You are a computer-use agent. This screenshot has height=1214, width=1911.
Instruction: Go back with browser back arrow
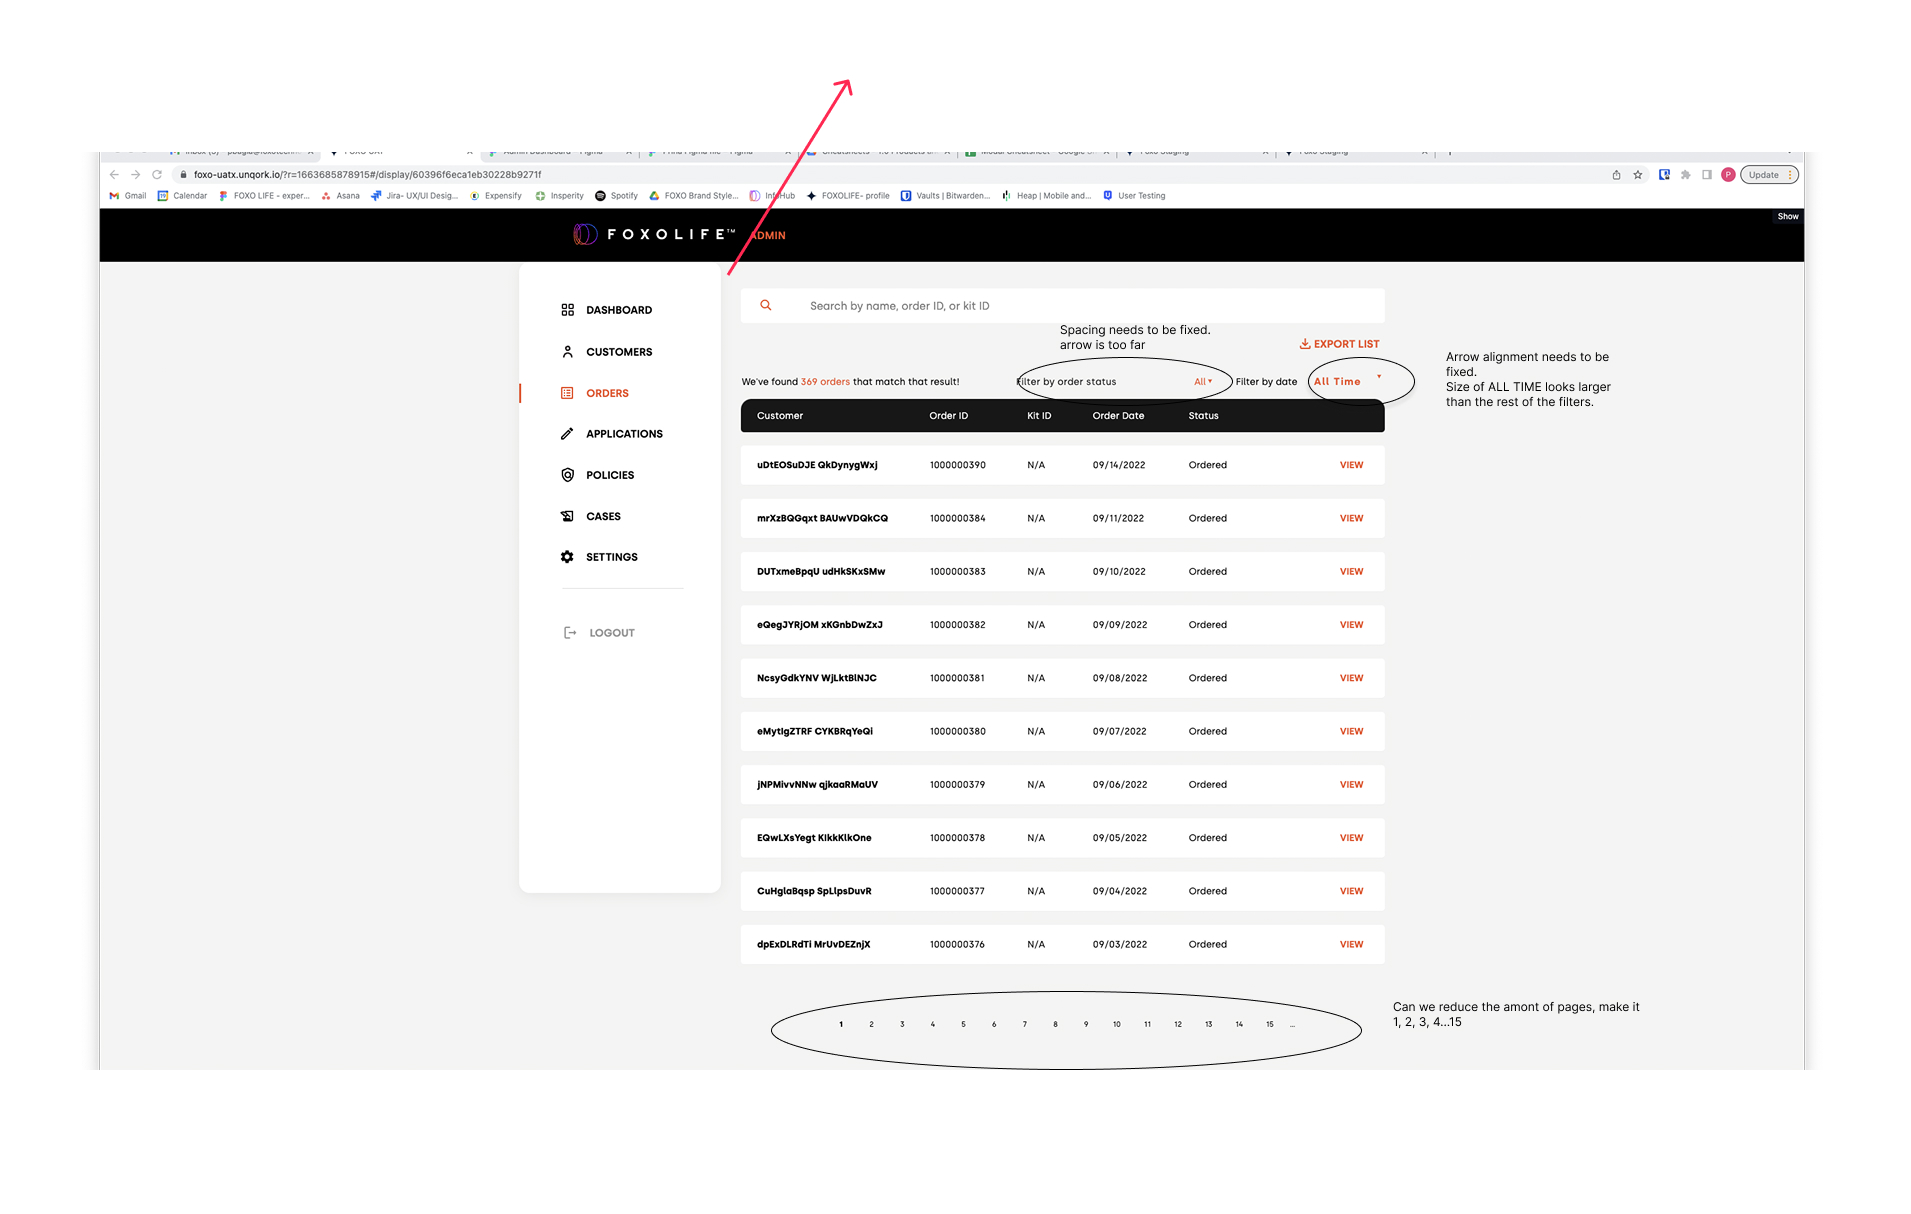(114, 175)
